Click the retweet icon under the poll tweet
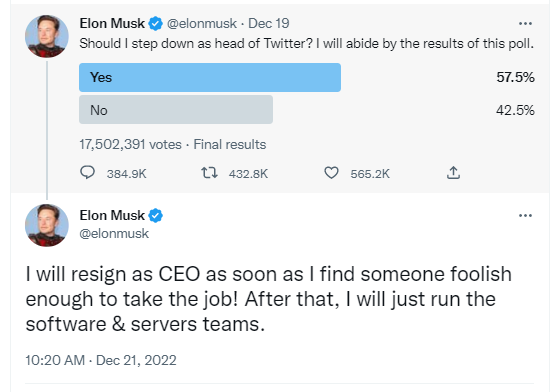Screen dimensions: 555x392 (210, 173)
